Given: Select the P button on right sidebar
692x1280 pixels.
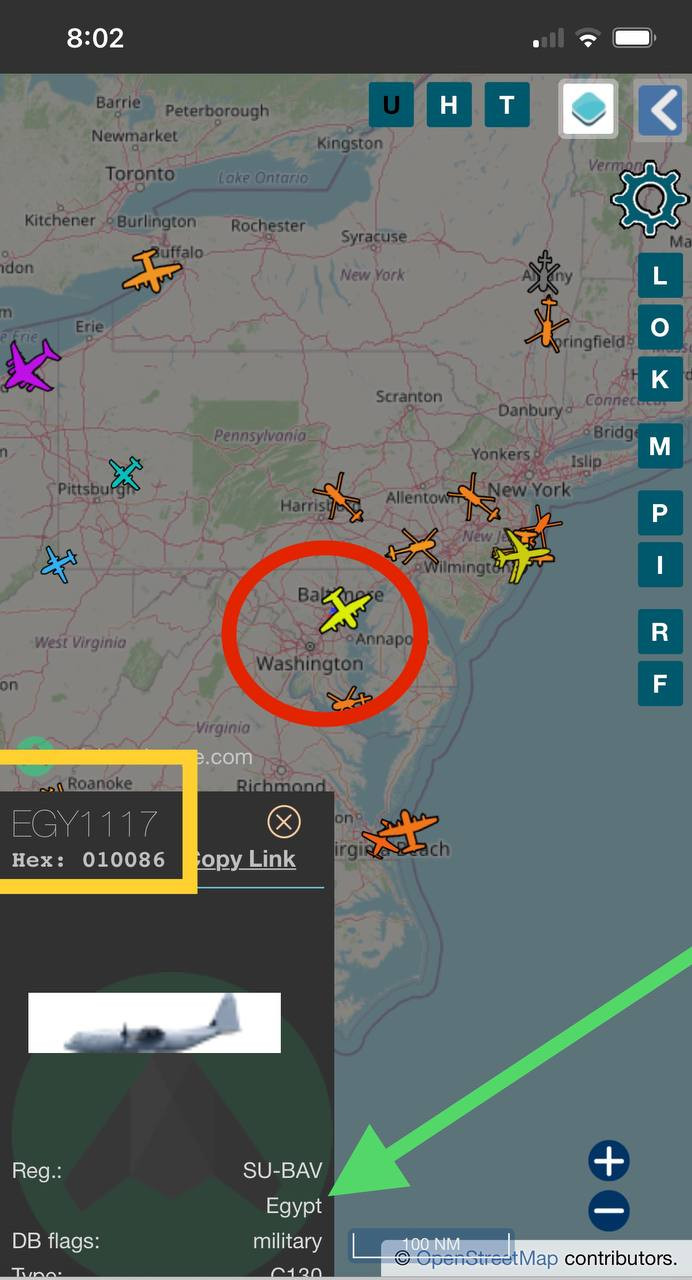Looking at the screenshot, I should [x=660, y=513].
